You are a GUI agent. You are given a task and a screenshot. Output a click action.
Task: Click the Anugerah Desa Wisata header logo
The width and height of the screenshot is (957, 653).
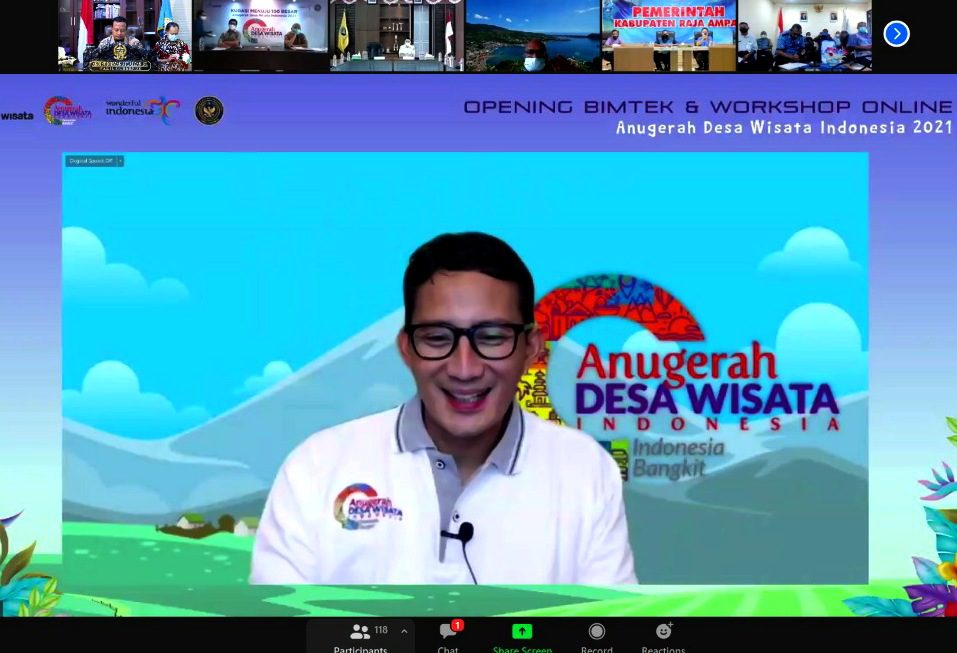[67, 110]
